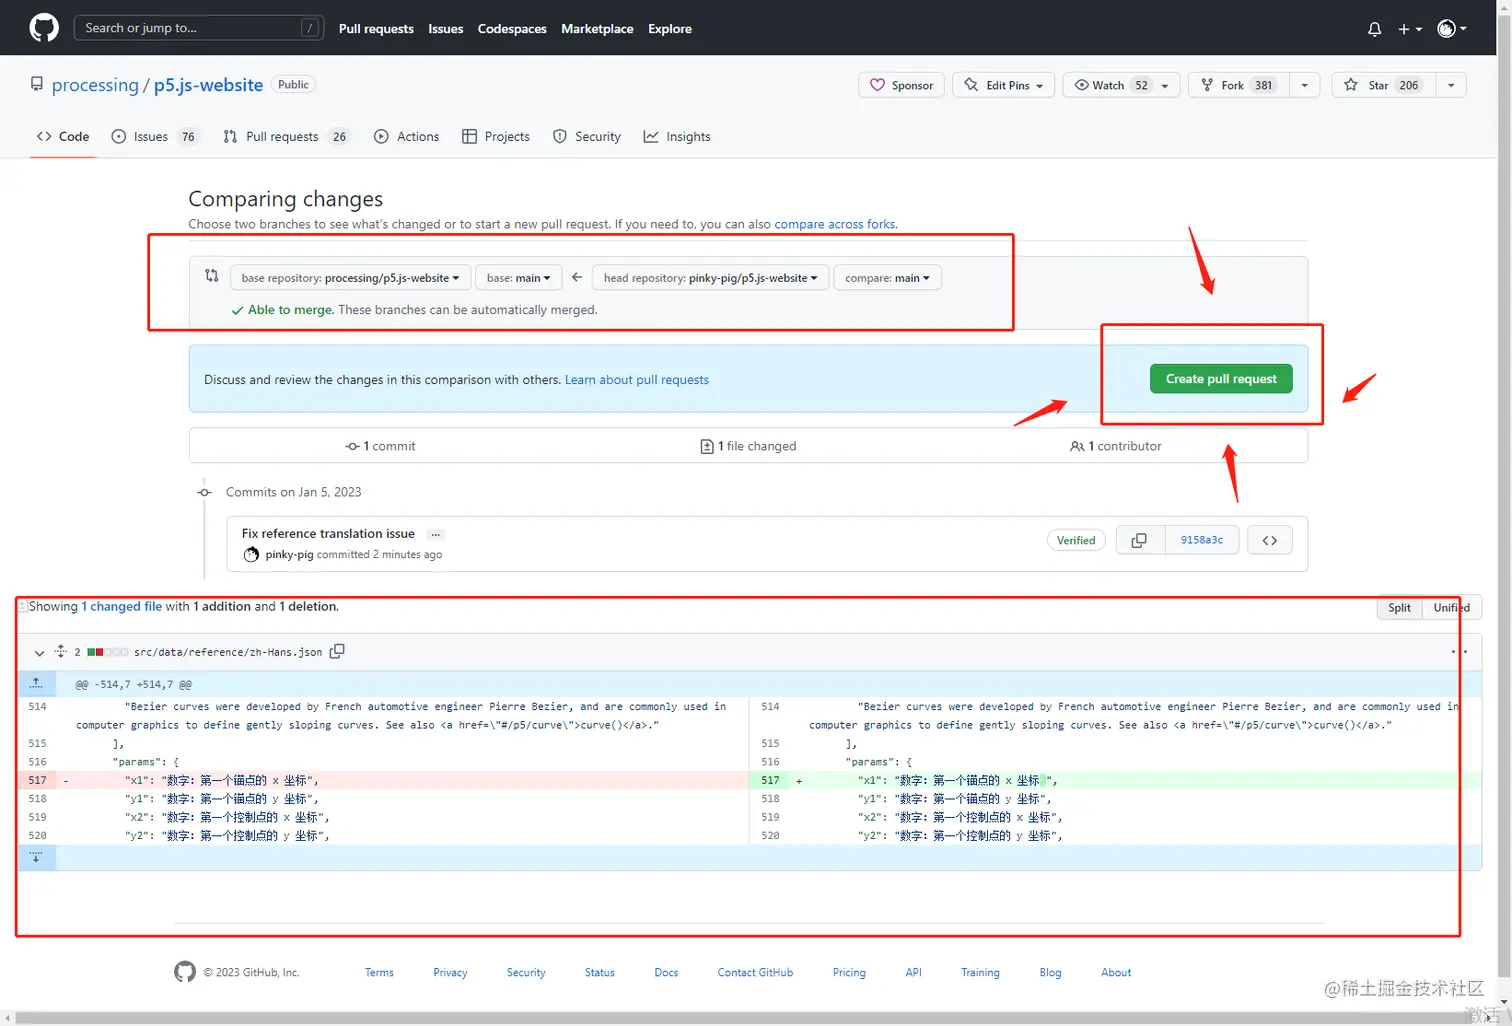Screen dimensions: 1512x1026
Task: Open the Edit Pins dropdown
Action: point(1004,85)
